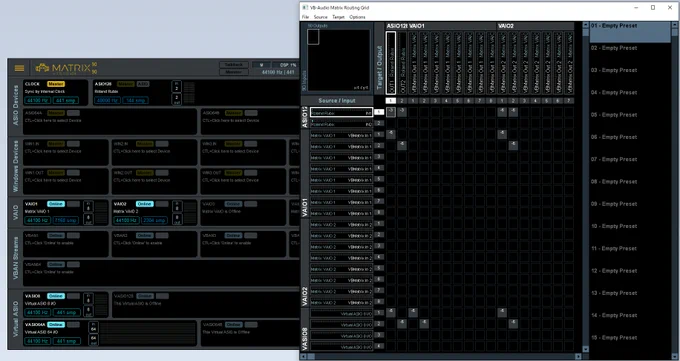Click VB-Audio Matrix Routing Grid title icon
The height and width of the screenshot is (361, 680).
[305, 7]
